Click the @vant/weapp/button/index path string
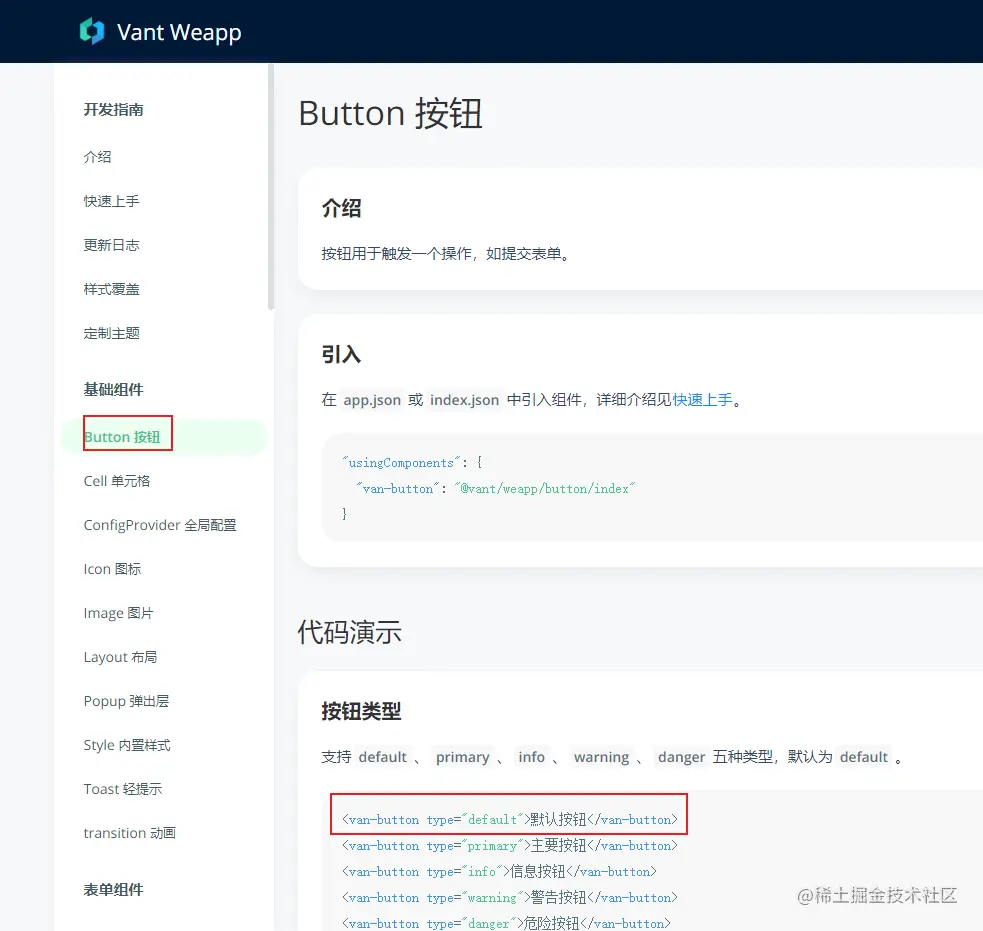Viewport: 983px width, 931px height. (x=545, y=488)
